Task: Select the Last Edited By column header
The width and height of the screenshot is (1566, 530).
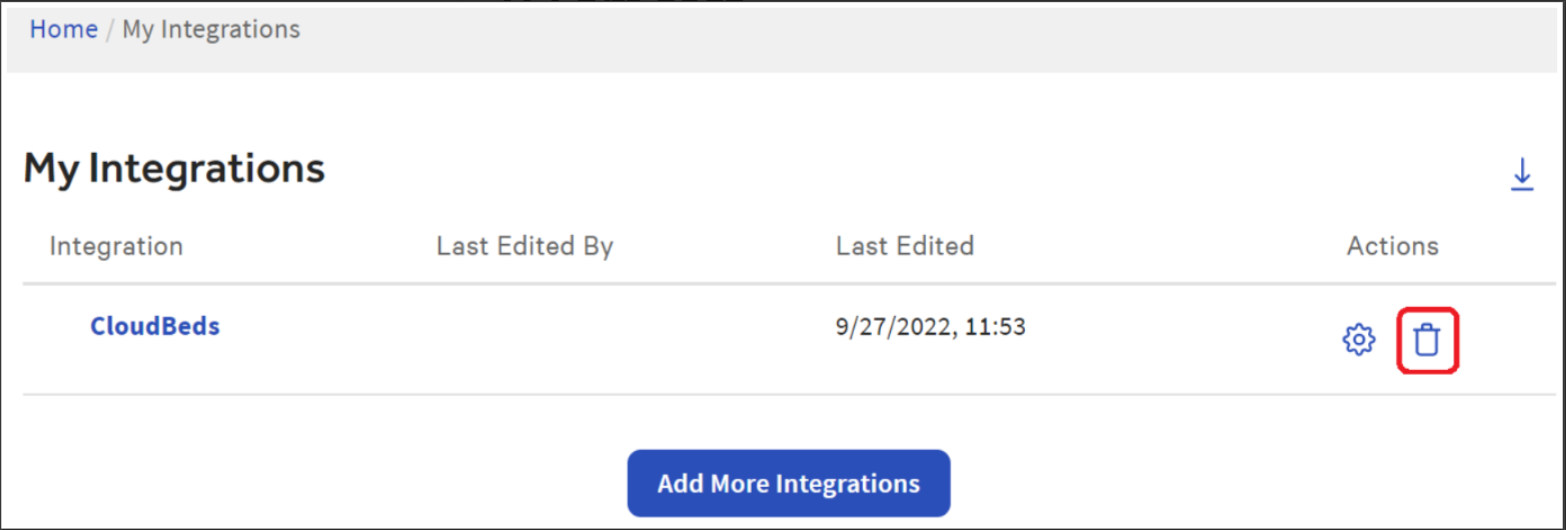Action: pyautogui.click(x=524, y=246)
